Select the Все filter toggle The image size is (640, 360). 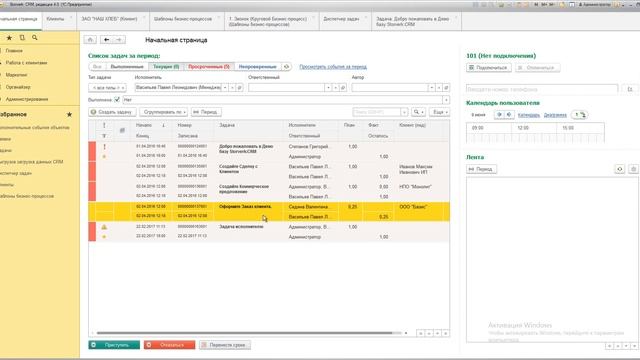pos(97,67)
